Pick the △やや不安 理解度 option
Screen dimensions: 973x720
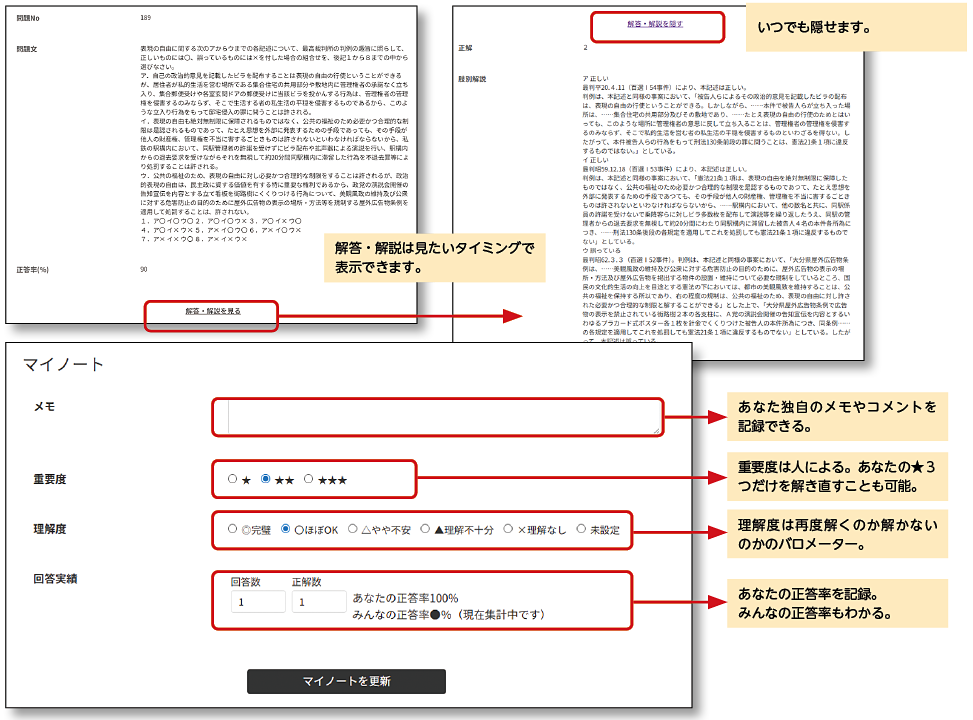(x=351, y=529)
